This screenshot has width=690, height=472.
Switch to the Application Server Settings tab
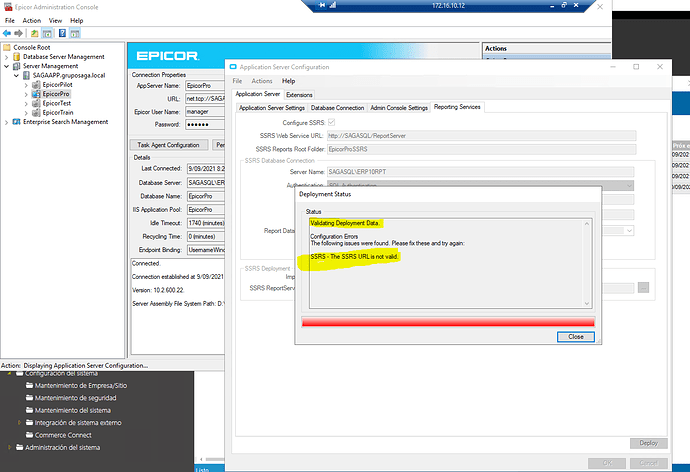272,108
